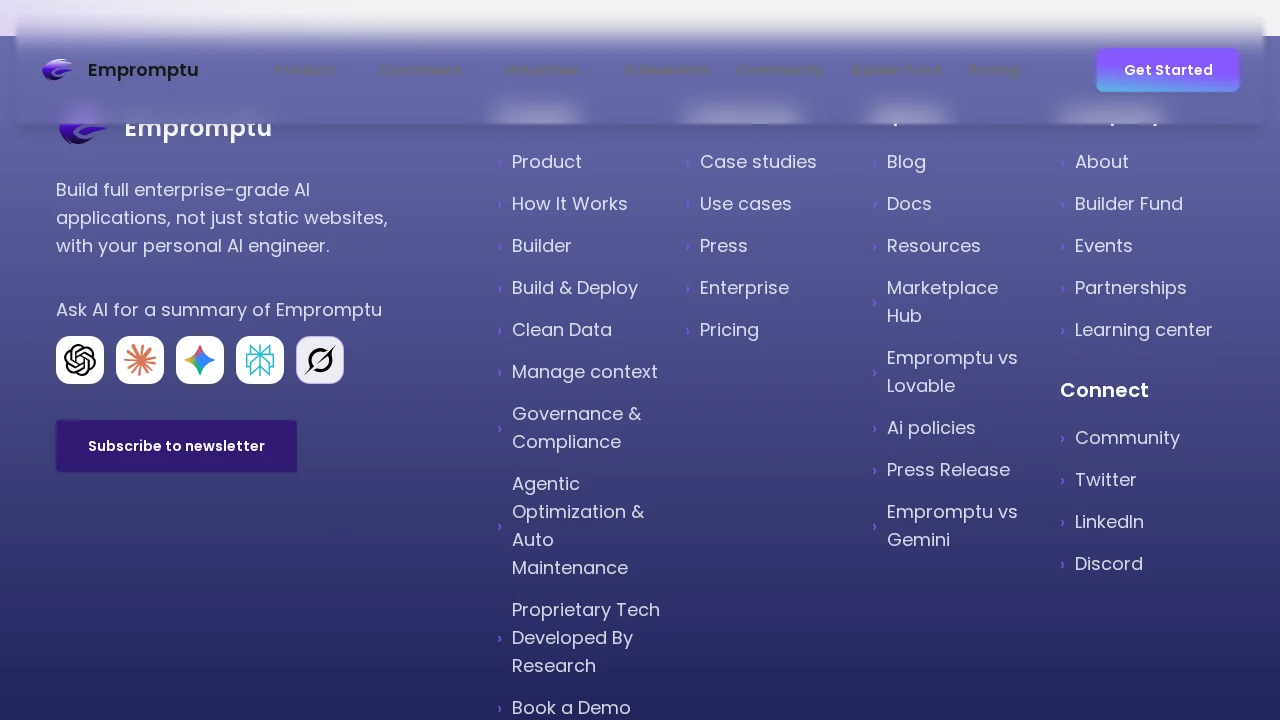
Task: Visit the Docs page link
Action: pyautogui.click(x=908, y=204)
